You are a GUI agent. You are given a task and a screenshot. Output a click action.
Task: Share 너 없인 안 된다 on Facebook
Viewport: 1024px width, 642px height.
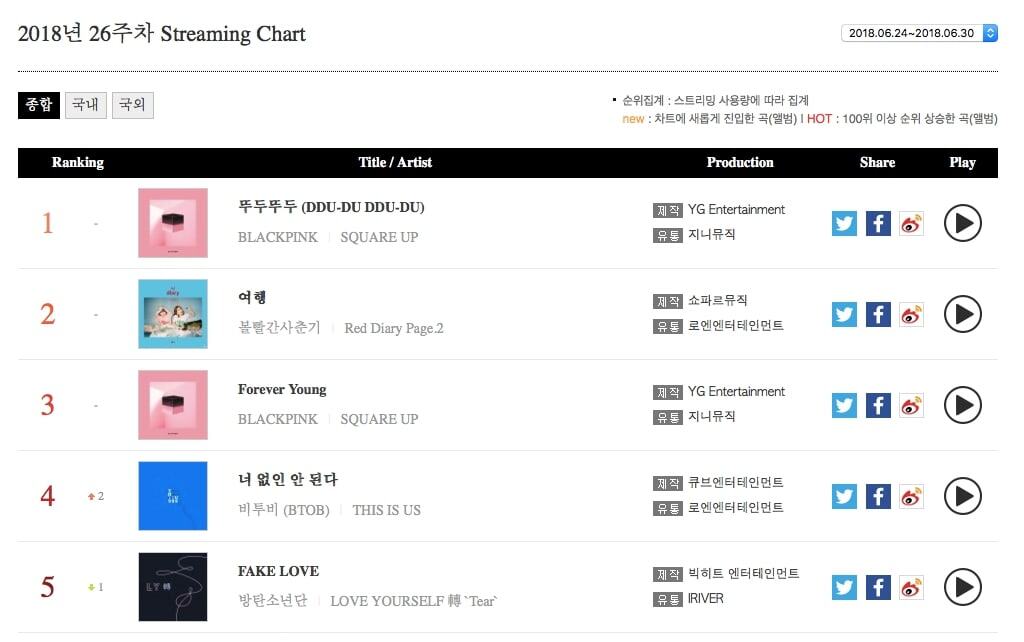(x=878, y=496)
